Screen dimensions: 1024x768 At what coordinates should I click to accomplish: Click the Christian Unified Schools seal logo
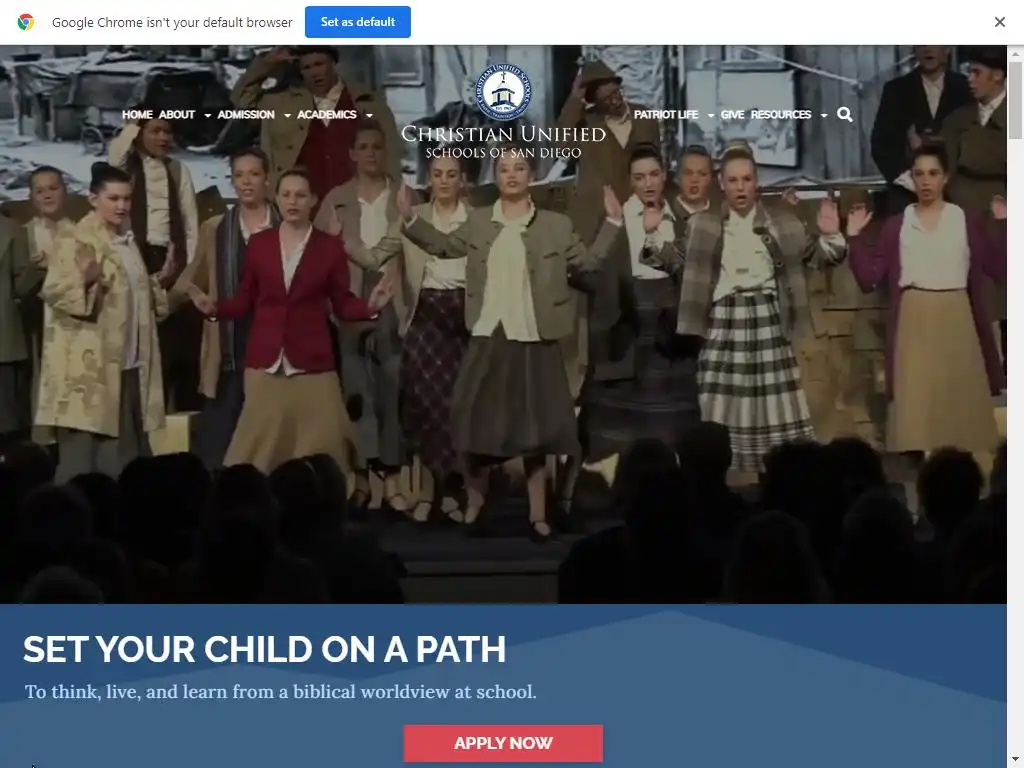click(503, 91)
